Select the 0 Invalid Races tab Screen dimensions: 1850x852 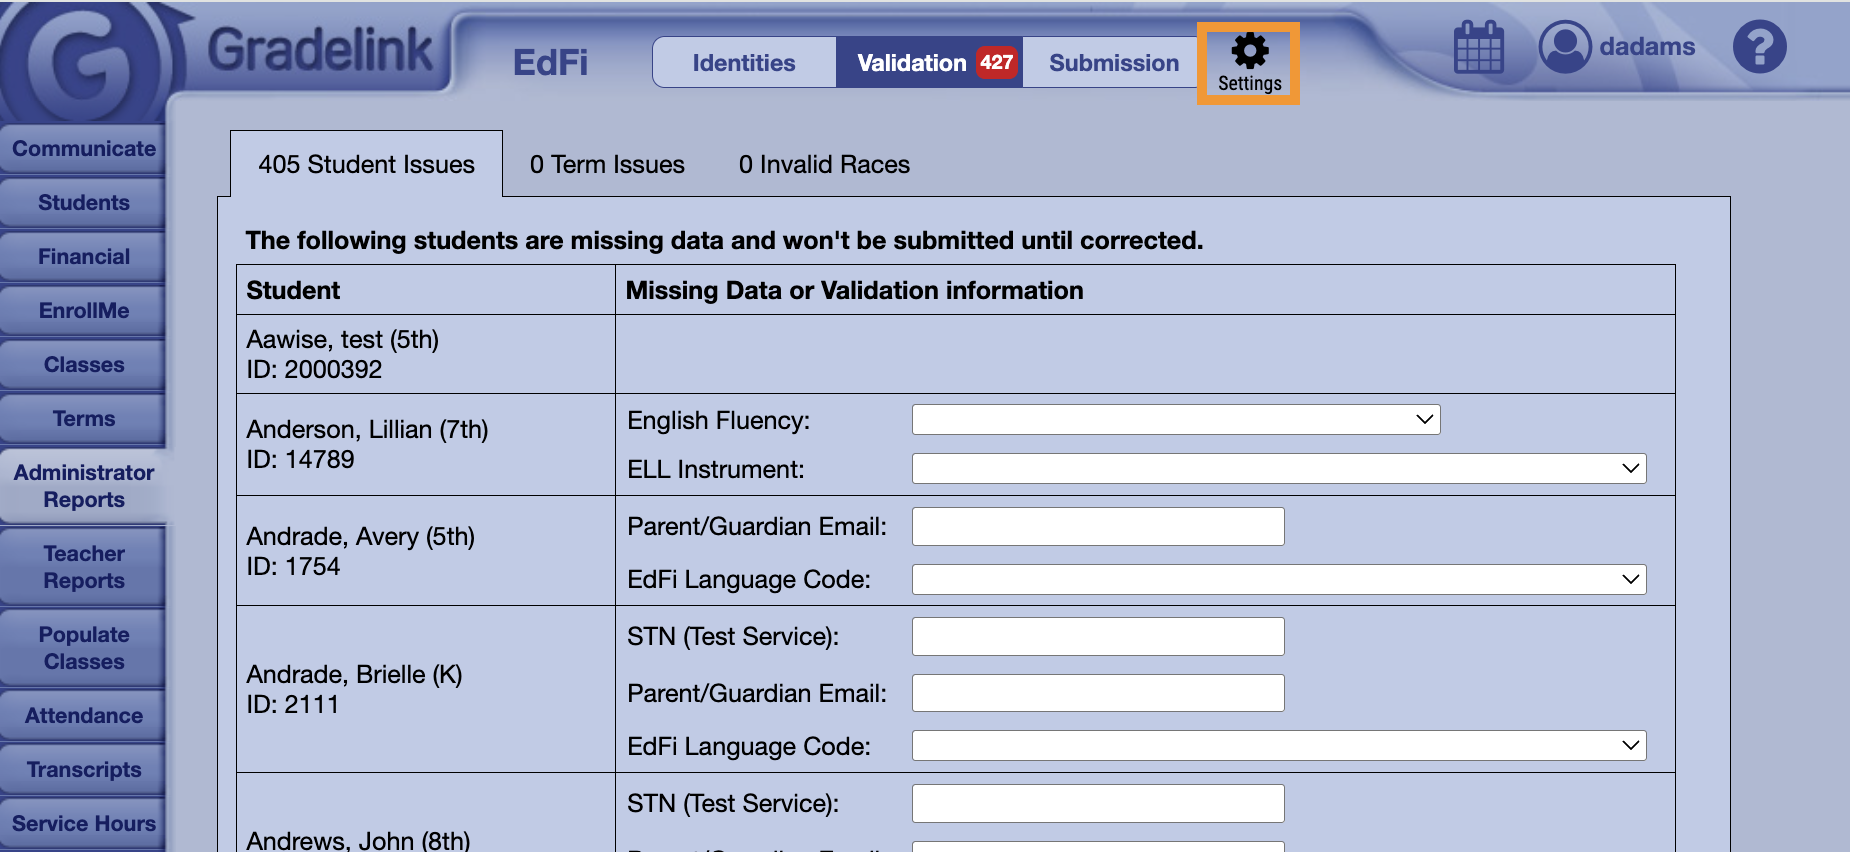[x=824, y=165]
